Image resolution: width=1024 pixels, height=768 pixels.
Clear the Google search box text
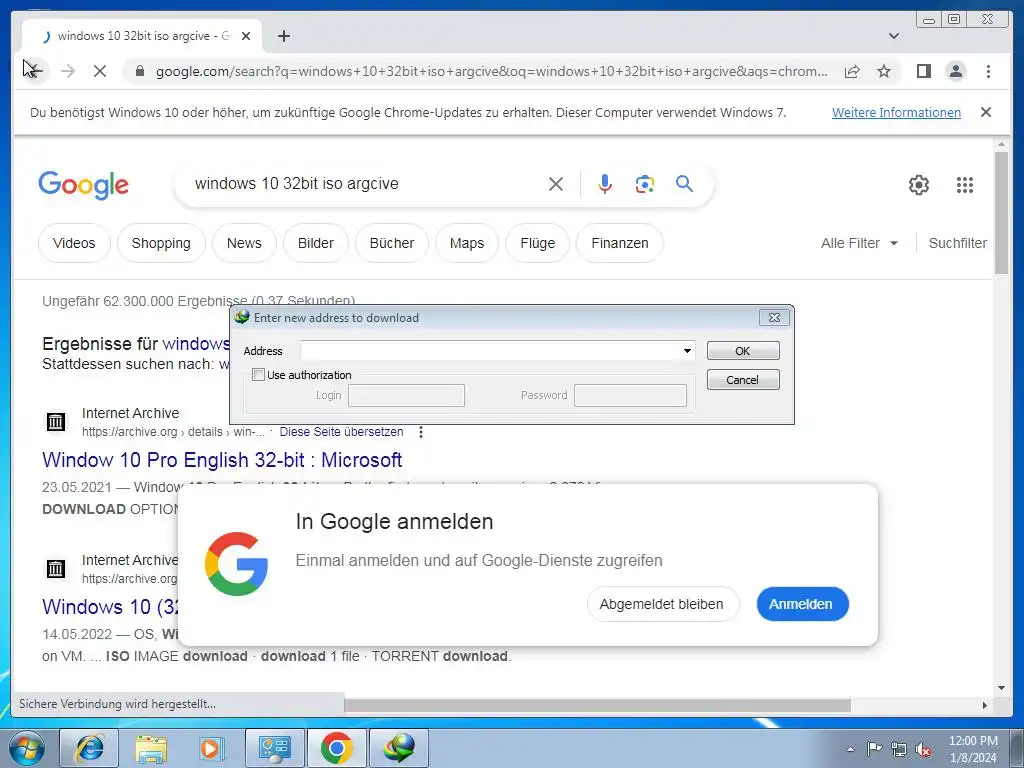(x=556, y=184)
